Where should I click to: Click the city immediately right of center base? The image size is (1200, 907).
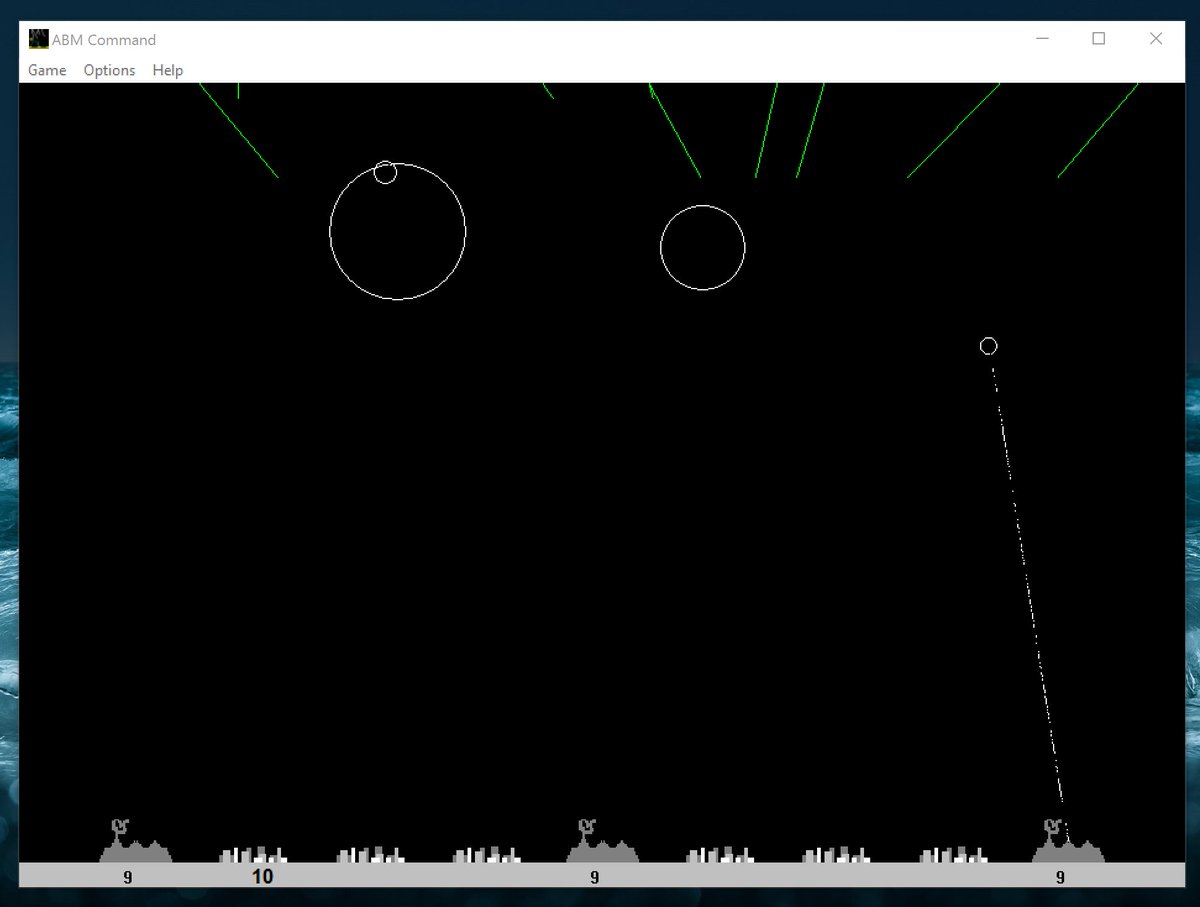(720, 855)
